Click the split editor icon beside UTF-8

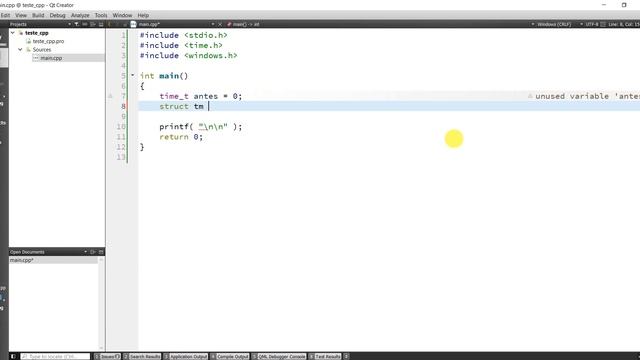[x=603, y=24]
